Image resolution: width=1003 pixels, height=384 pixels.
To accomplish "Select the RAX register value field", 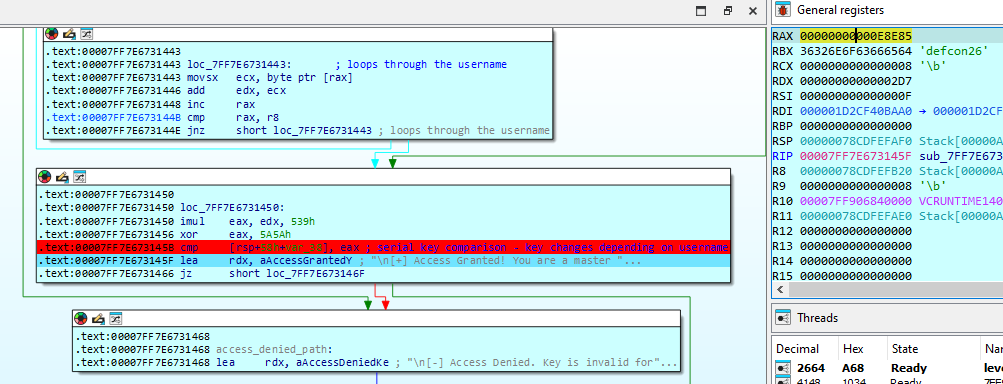I will 856,36.
